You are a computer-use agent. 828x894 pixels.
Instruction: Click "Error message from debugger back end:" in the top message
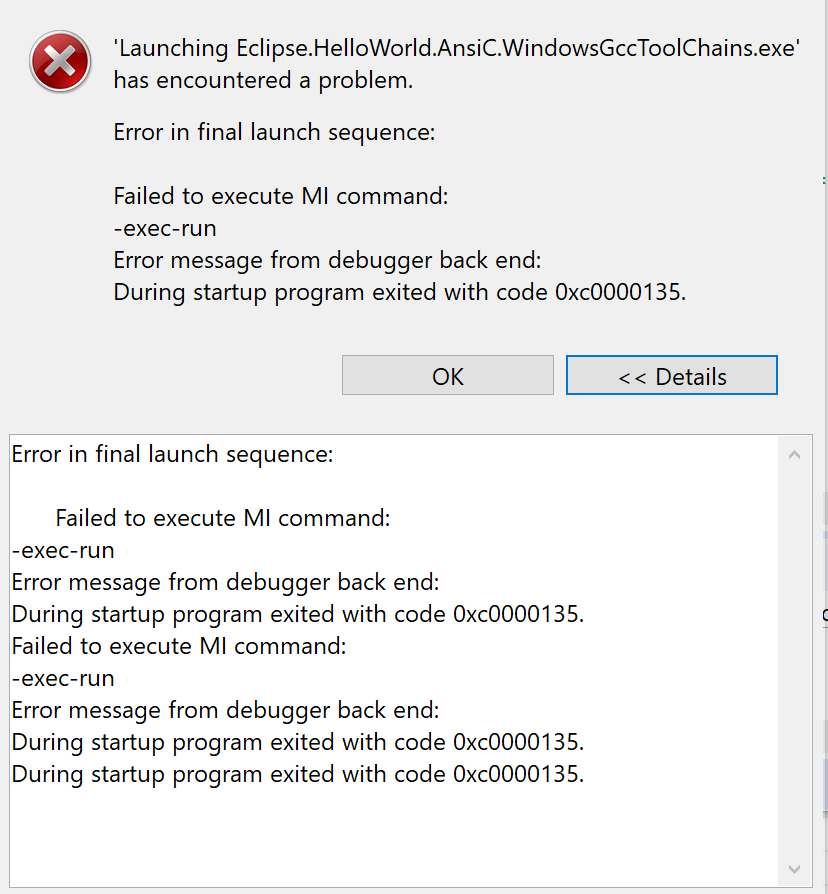coord(327,261)
